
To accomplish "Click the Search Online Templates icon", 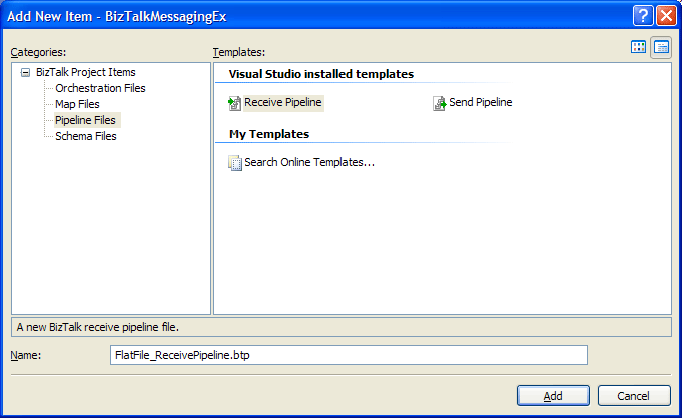I will pos(235,162).
